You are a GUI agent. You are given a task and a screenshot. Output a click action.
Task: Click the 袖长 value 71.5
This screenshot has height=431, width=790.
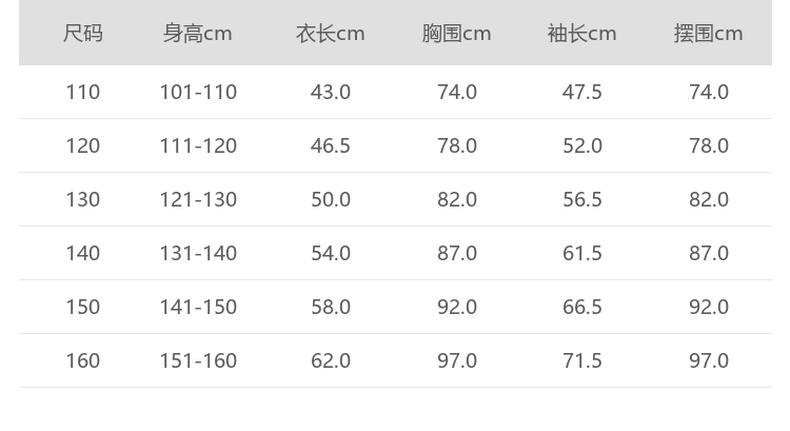(x=582, y=361)
